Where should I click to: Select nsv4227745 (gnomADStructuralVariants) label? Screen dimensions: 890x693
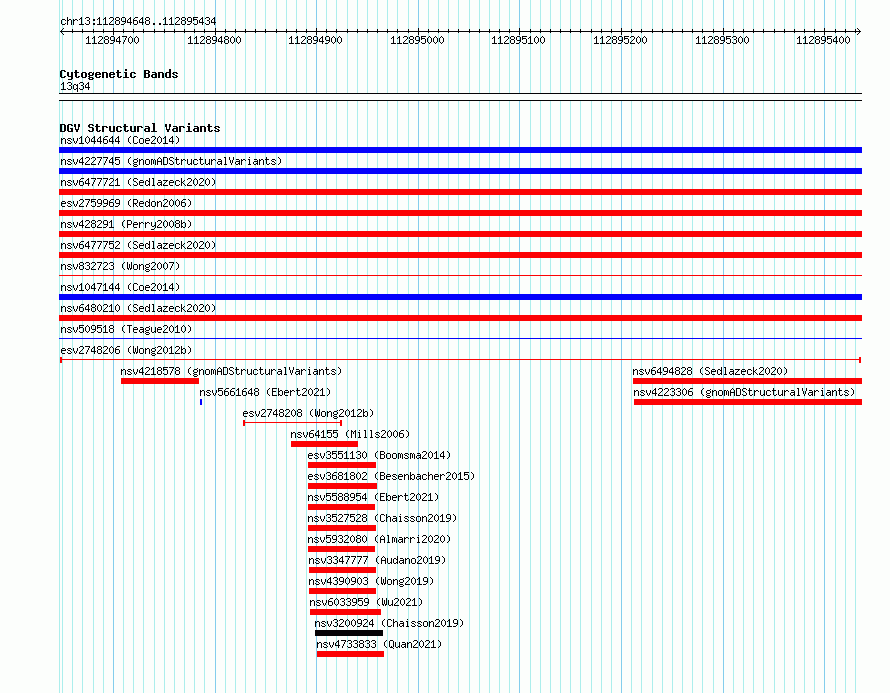pyautogui.click(x=171, y=161)
